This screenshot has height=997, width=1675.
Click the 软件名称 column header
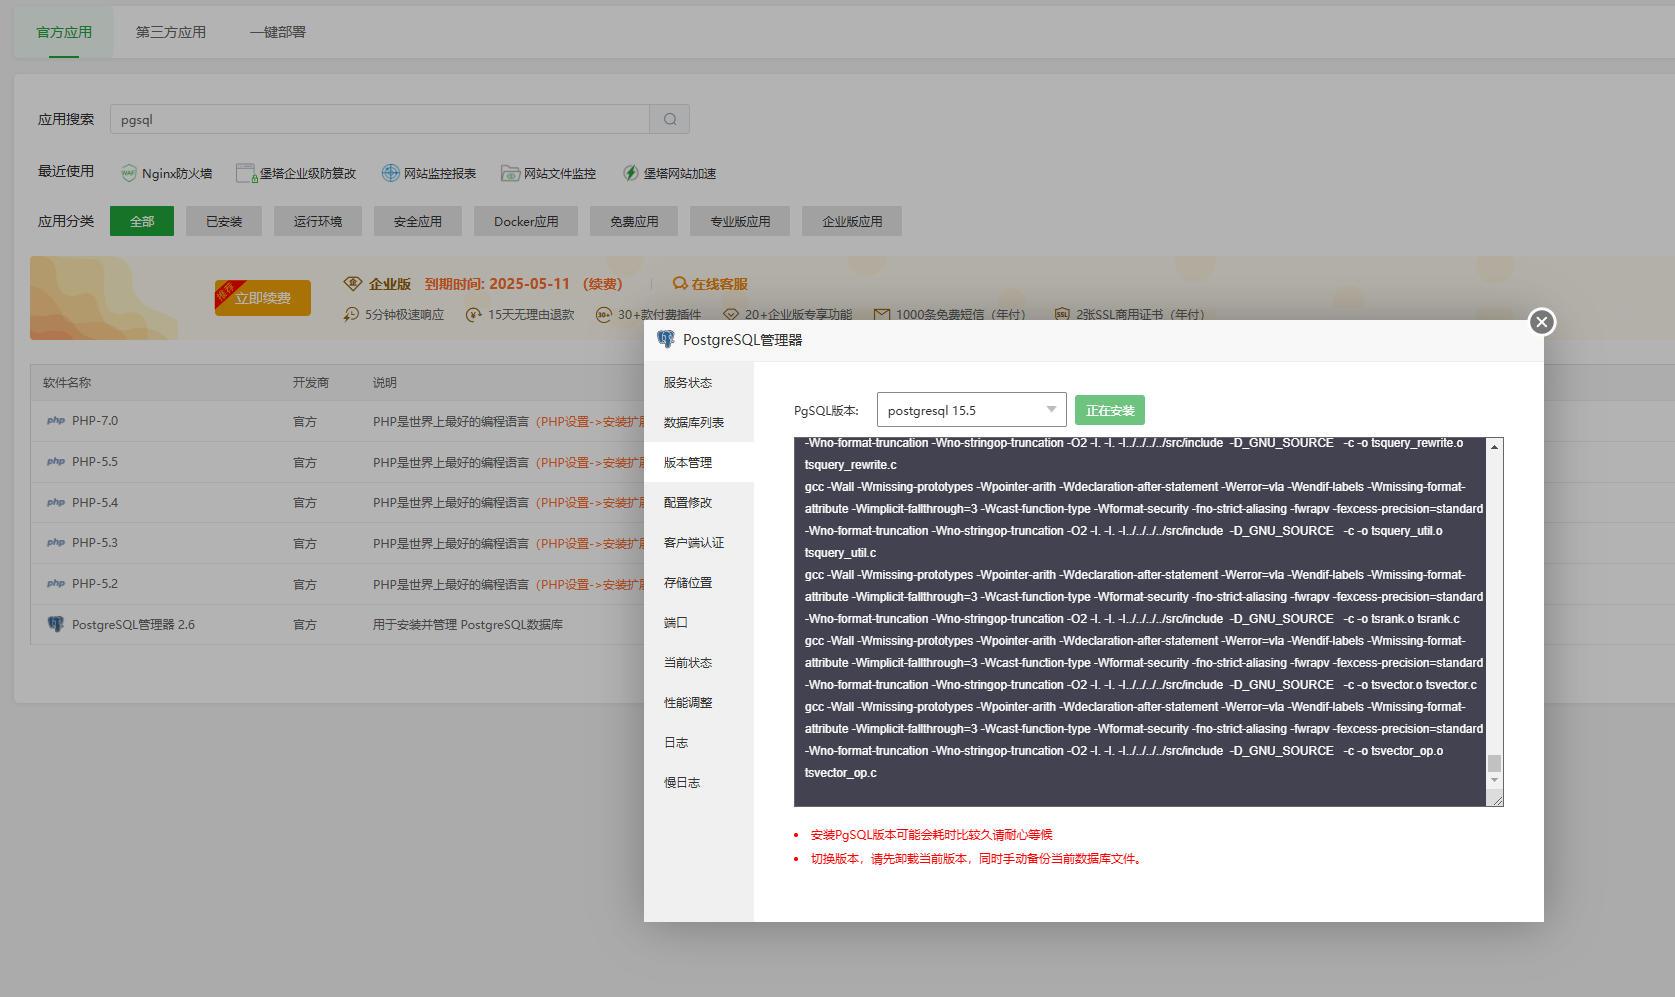click(x=67, y=382)
